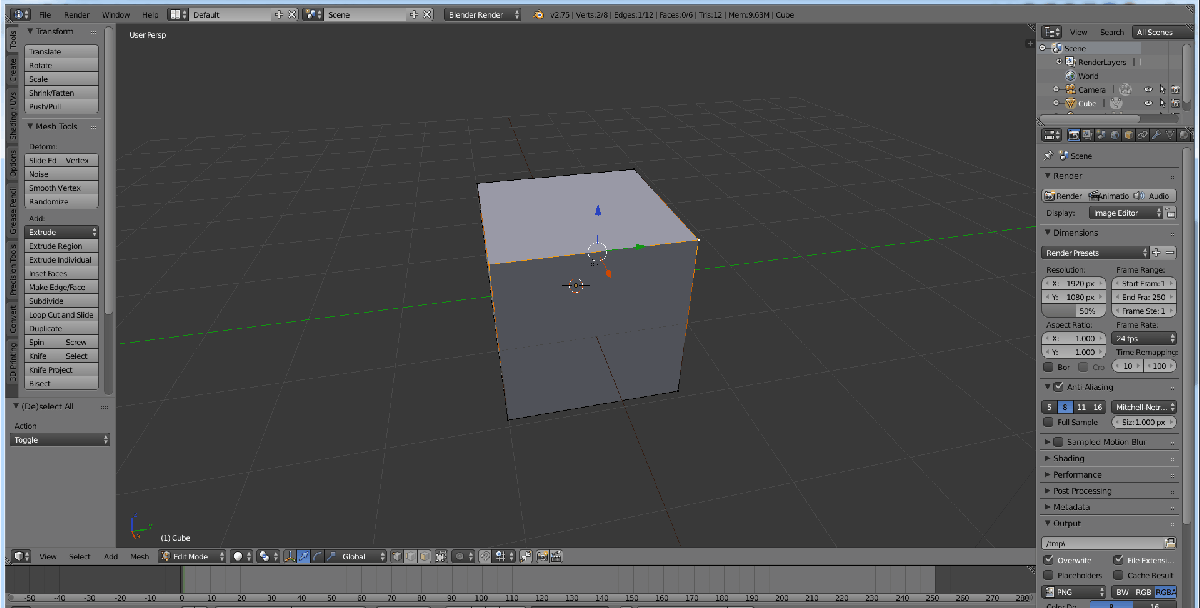
Task: Open the Mesh menu in 3D view header
Action: click(140, 556)
